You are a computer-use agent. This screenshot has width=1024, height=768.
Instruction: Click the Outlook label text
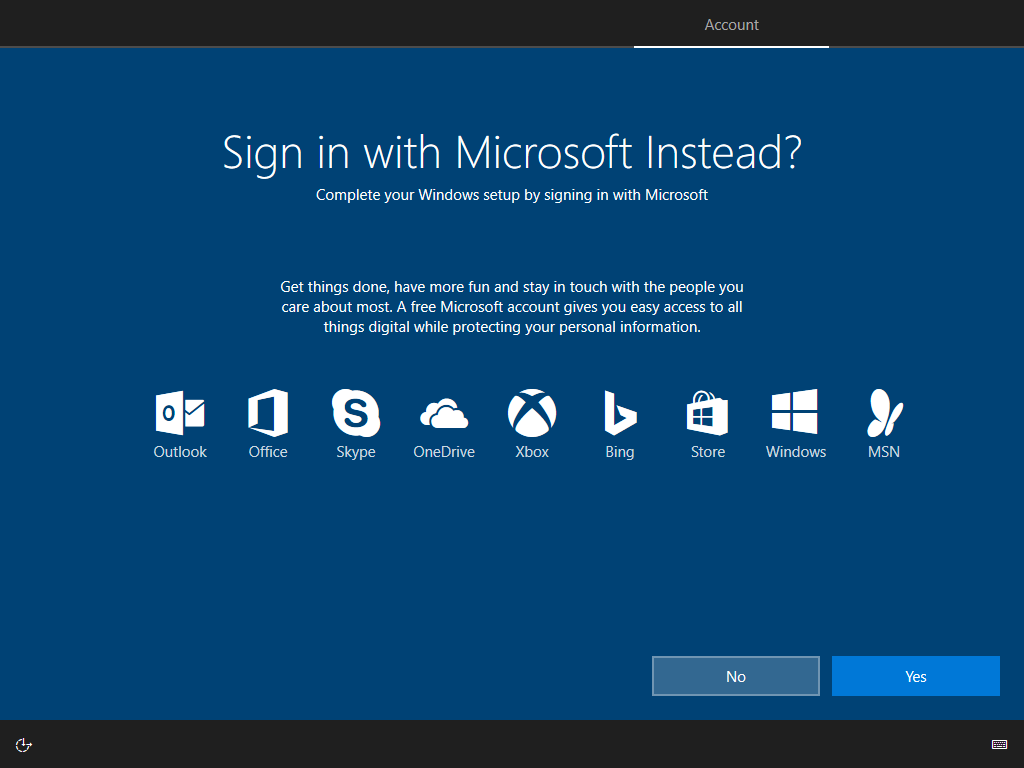(180, 451)
